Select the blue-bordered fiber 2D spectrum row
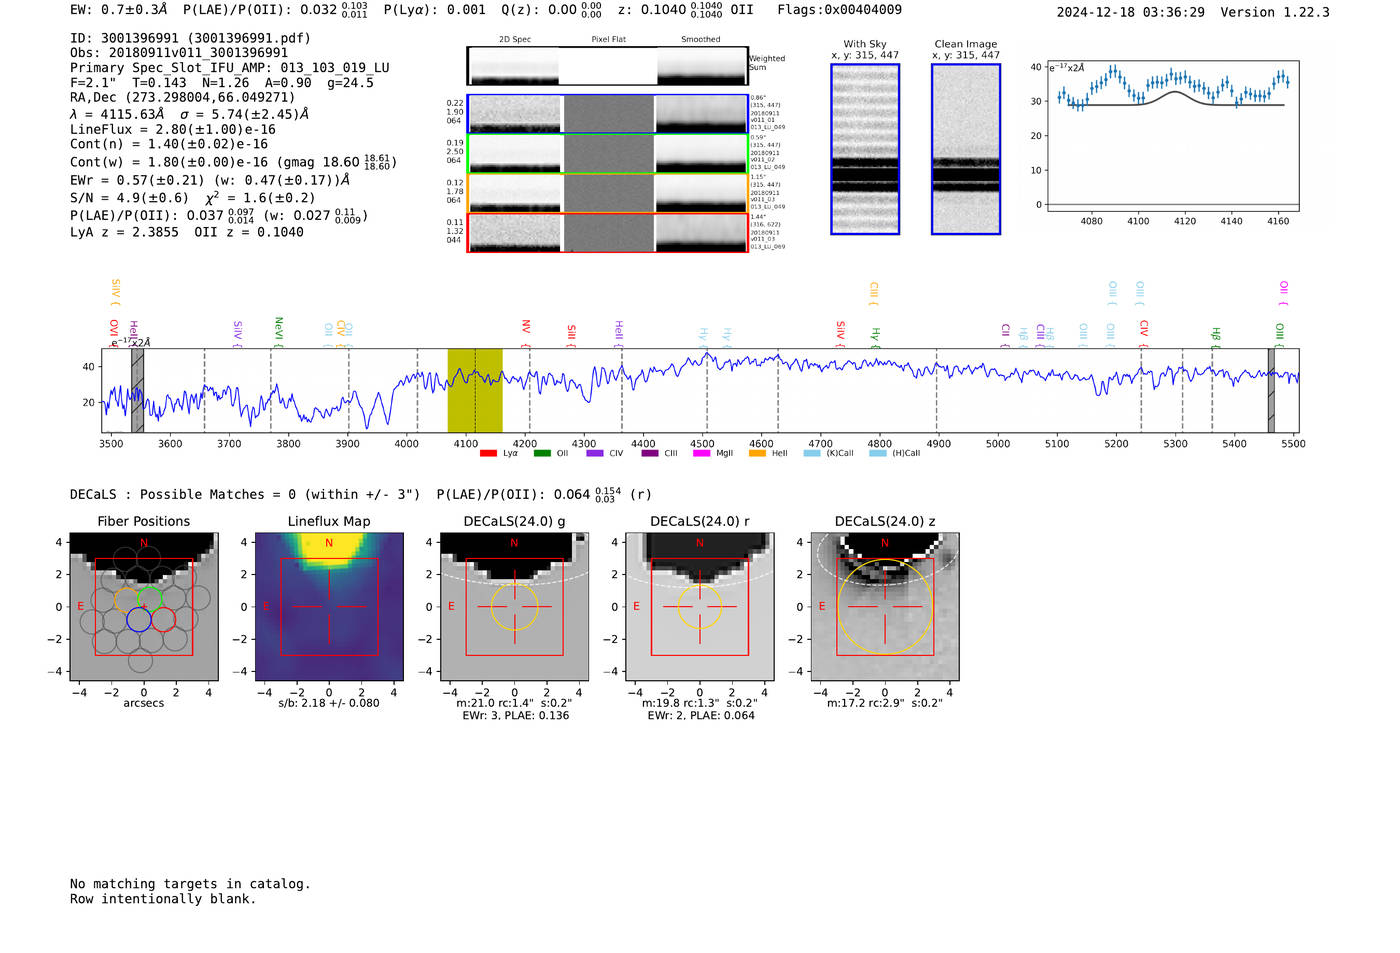The height and width of the screenshot is (953, 1400). click(x=607, y=114)
